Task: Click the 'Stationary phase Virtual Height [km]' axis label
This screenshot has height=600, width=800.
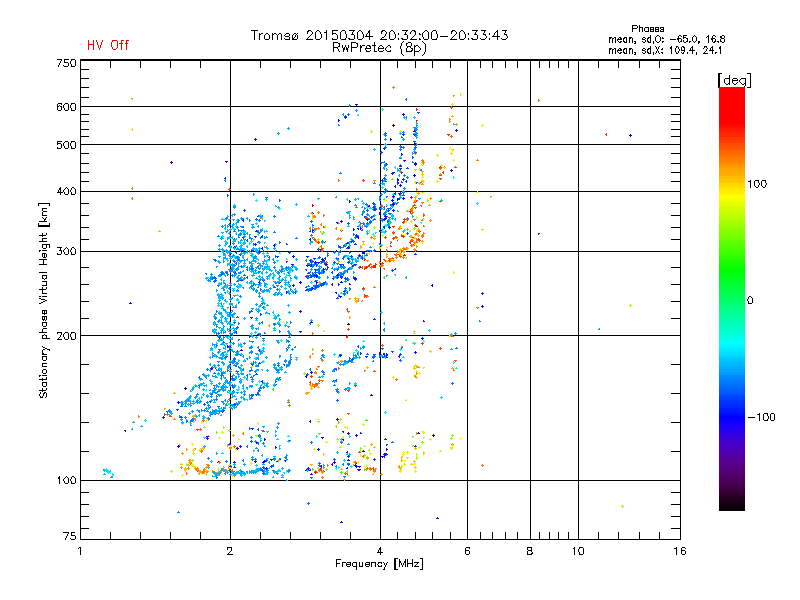Action: [x=44, y=301]
